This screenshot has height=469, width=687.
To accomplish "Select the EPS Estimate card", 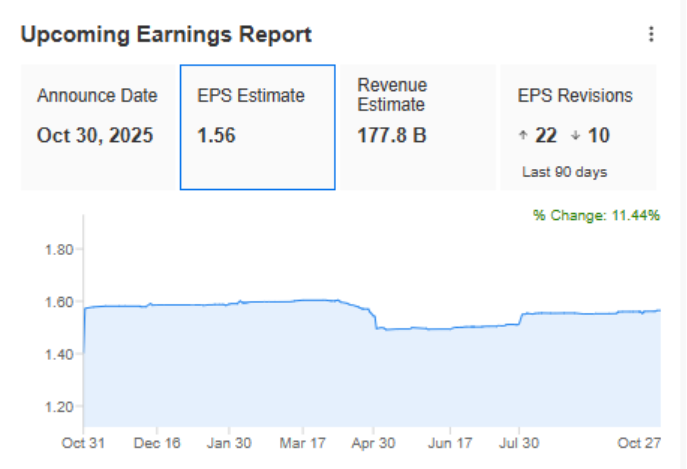I will (258, 127).
